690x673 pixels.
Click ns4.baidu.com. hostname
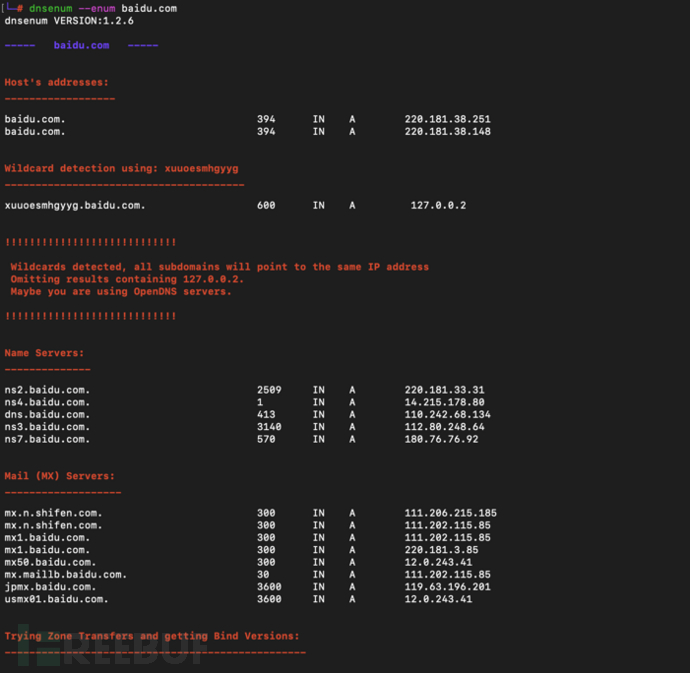point(48,402)
